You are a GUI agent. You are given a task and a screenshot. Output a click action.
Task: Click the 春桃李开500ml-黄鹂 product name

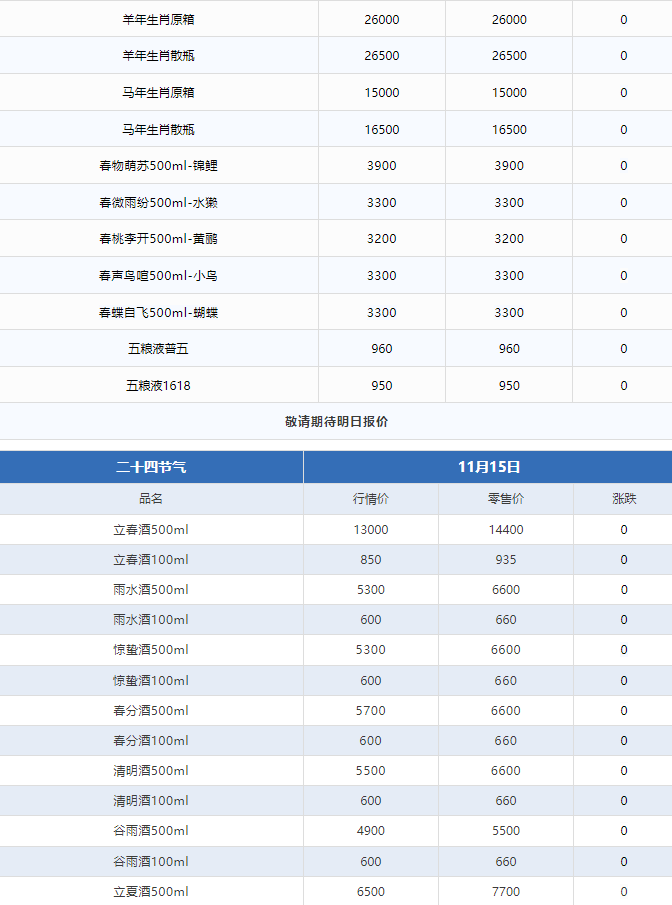click(x=158, y=239)
